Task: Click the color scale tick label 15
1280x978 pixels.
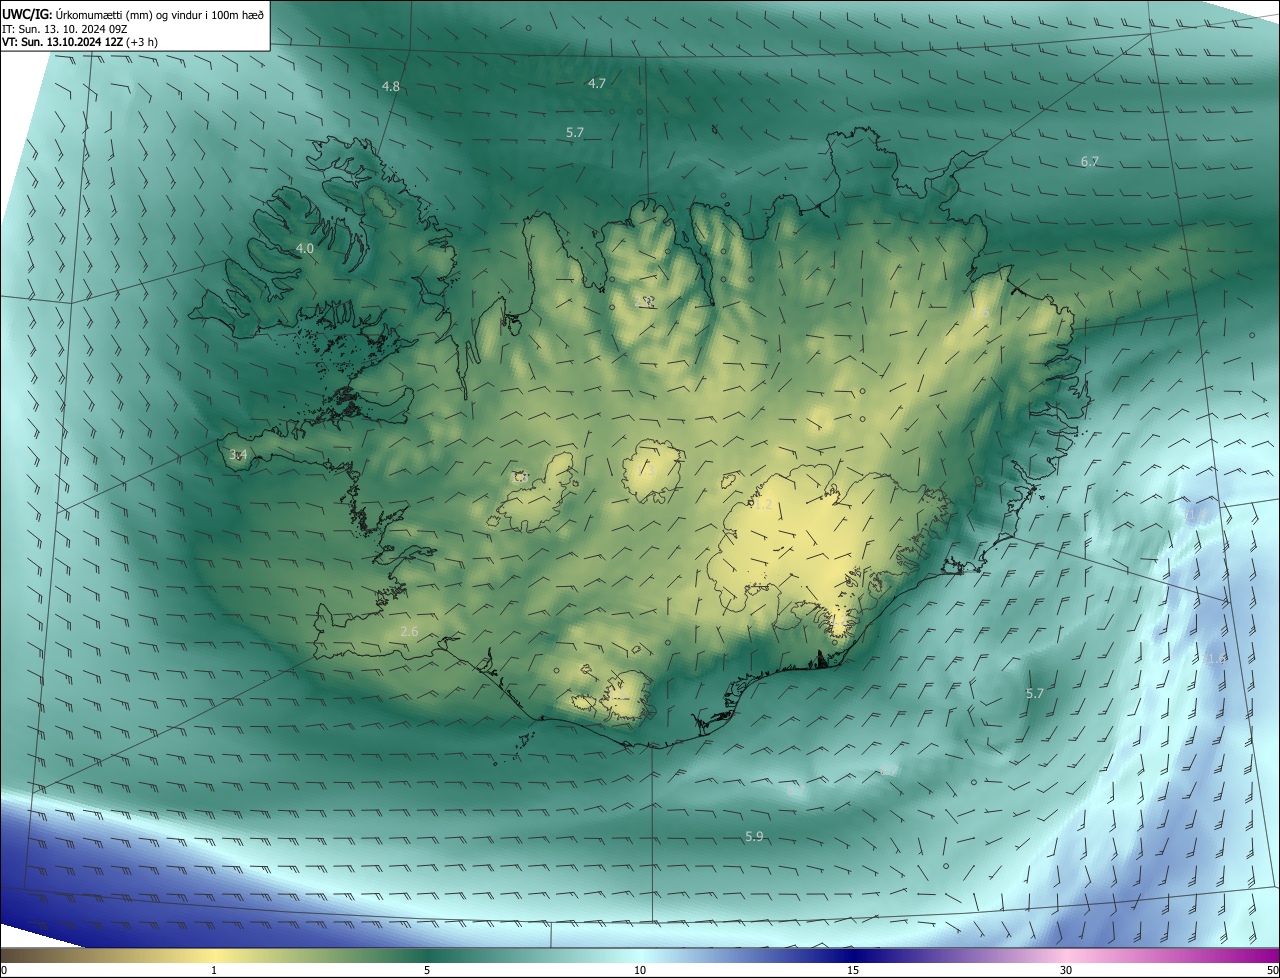Action: [853, 970]
